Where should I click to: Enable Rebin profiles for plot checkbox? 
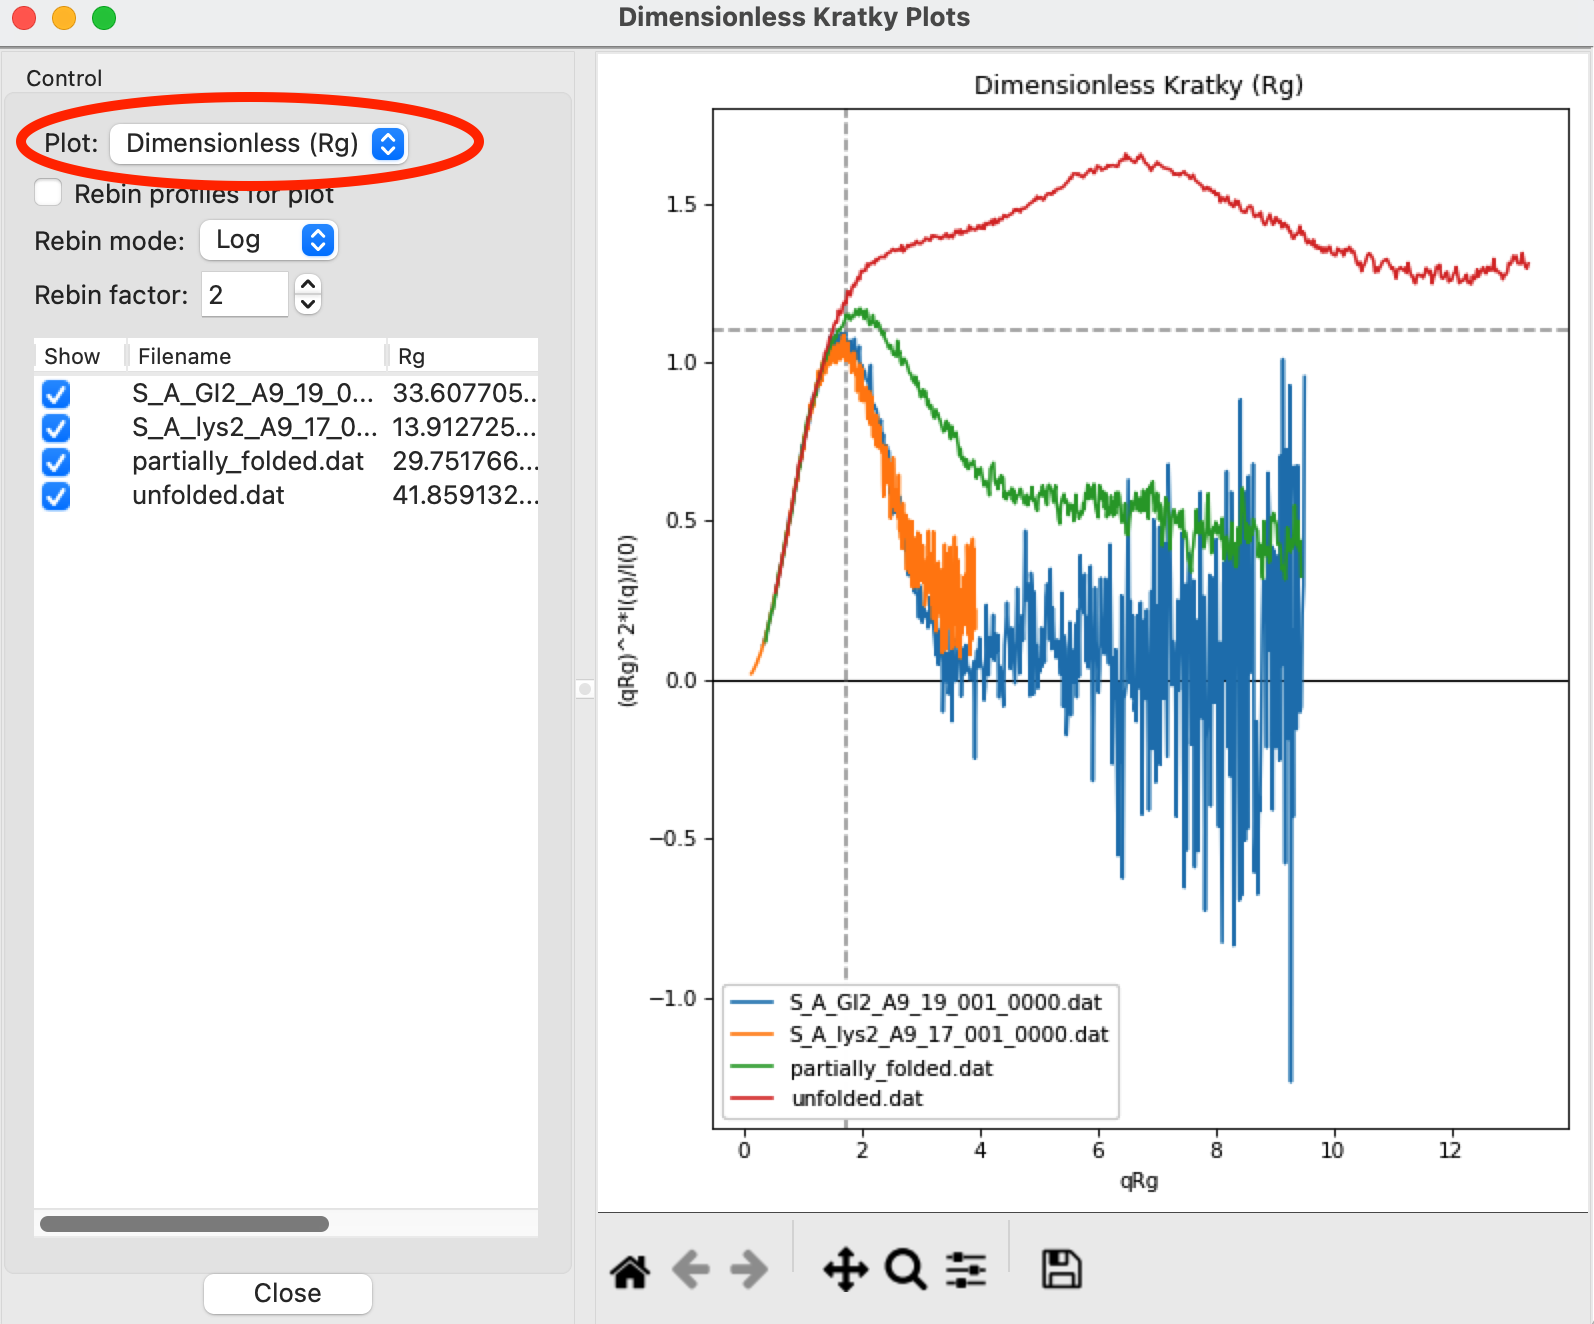48,192
